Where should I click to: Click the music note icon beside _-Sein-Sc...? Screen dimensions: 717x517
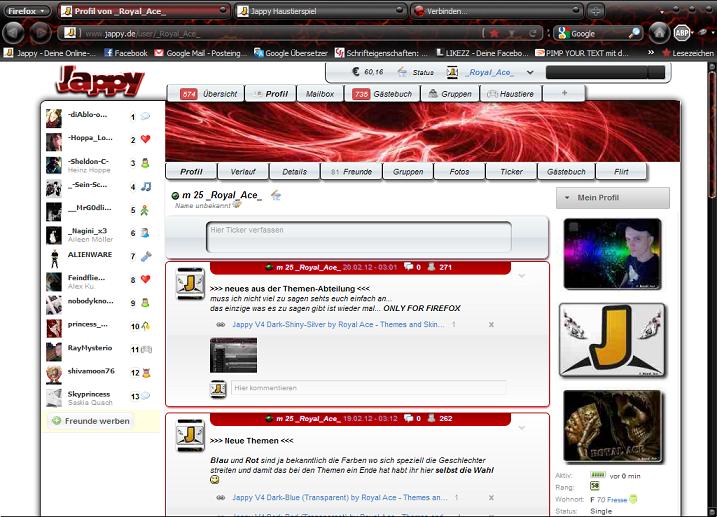tap(146, 186)
